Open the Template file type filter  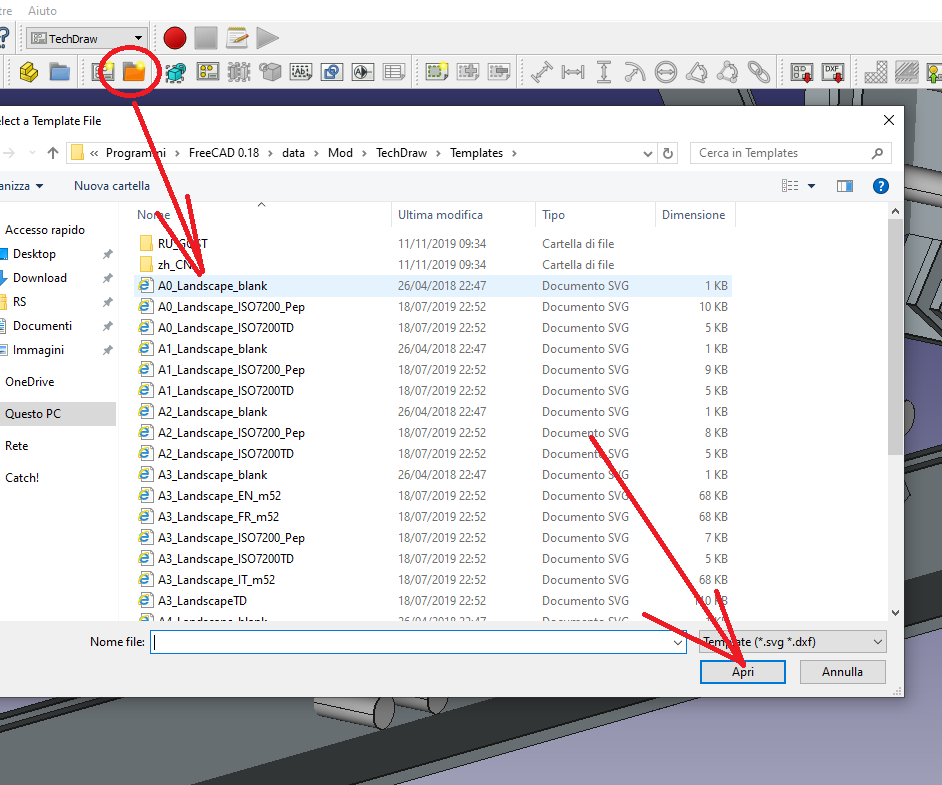[x=792, y=642]
